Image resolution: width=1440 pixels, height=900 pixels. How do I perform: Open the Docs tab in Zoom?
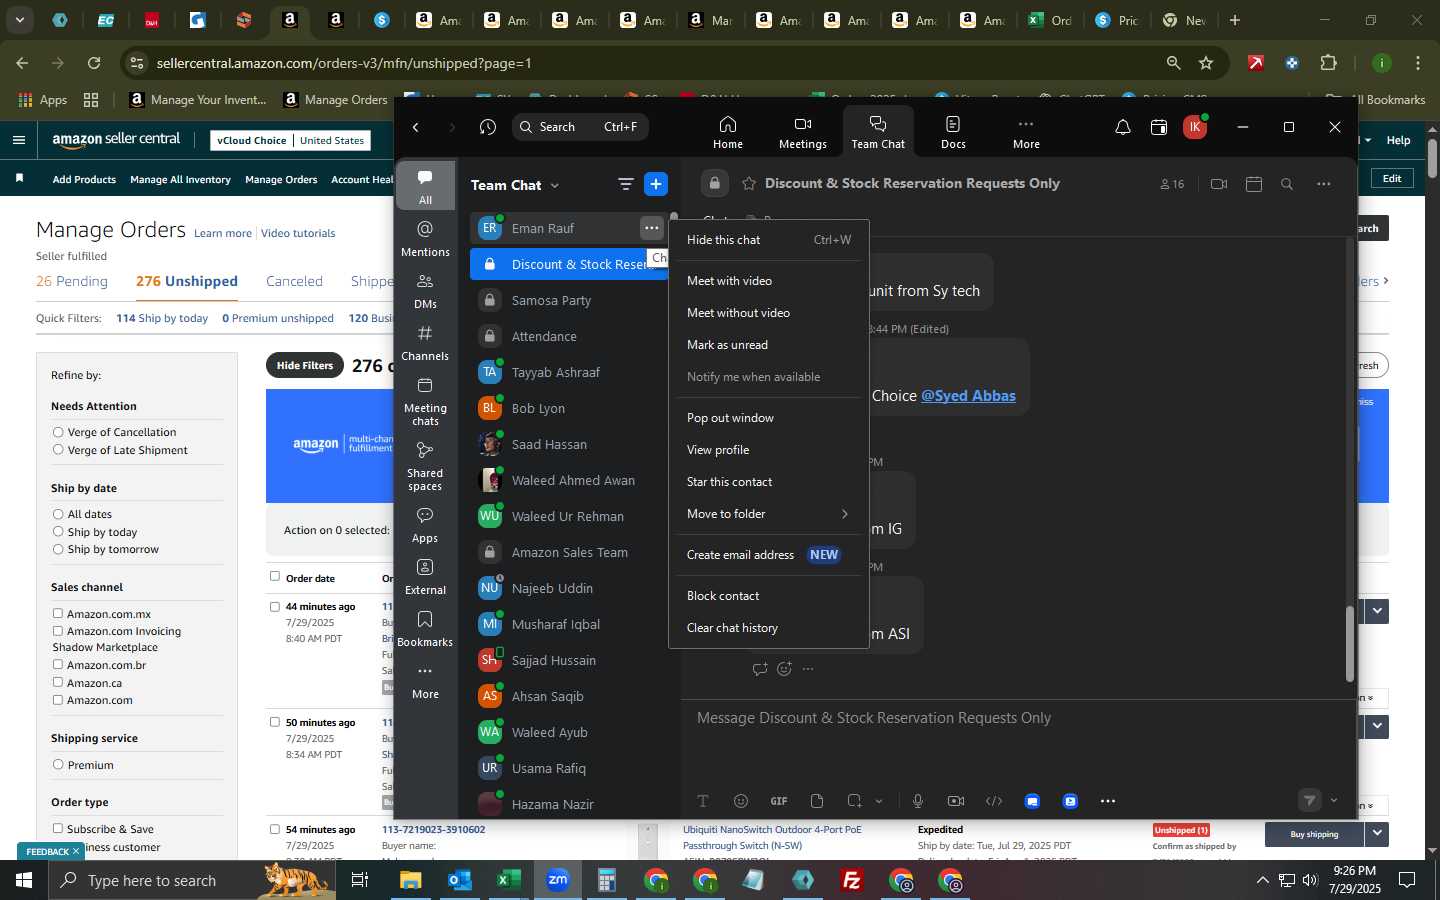point(953,132)
